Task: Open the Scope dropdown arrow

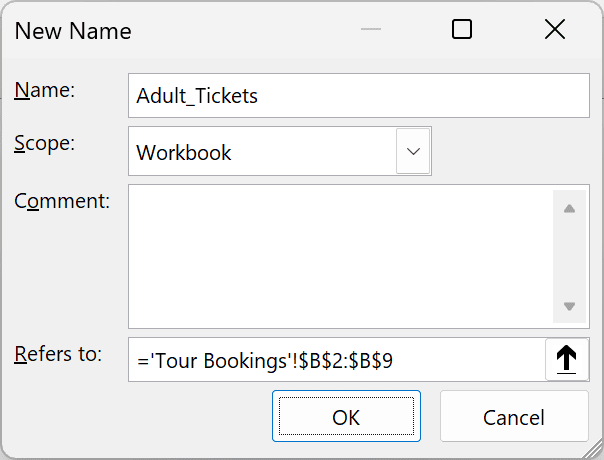Action: tap(413, 151)
